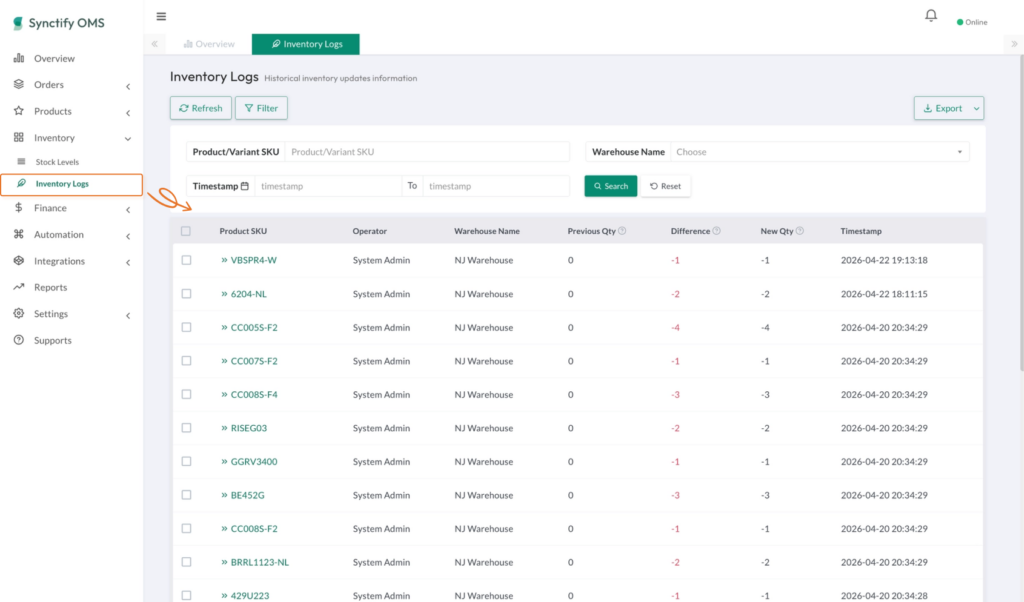
Task: Open the 429U223 SKU link
Action: tap(249, 595)
